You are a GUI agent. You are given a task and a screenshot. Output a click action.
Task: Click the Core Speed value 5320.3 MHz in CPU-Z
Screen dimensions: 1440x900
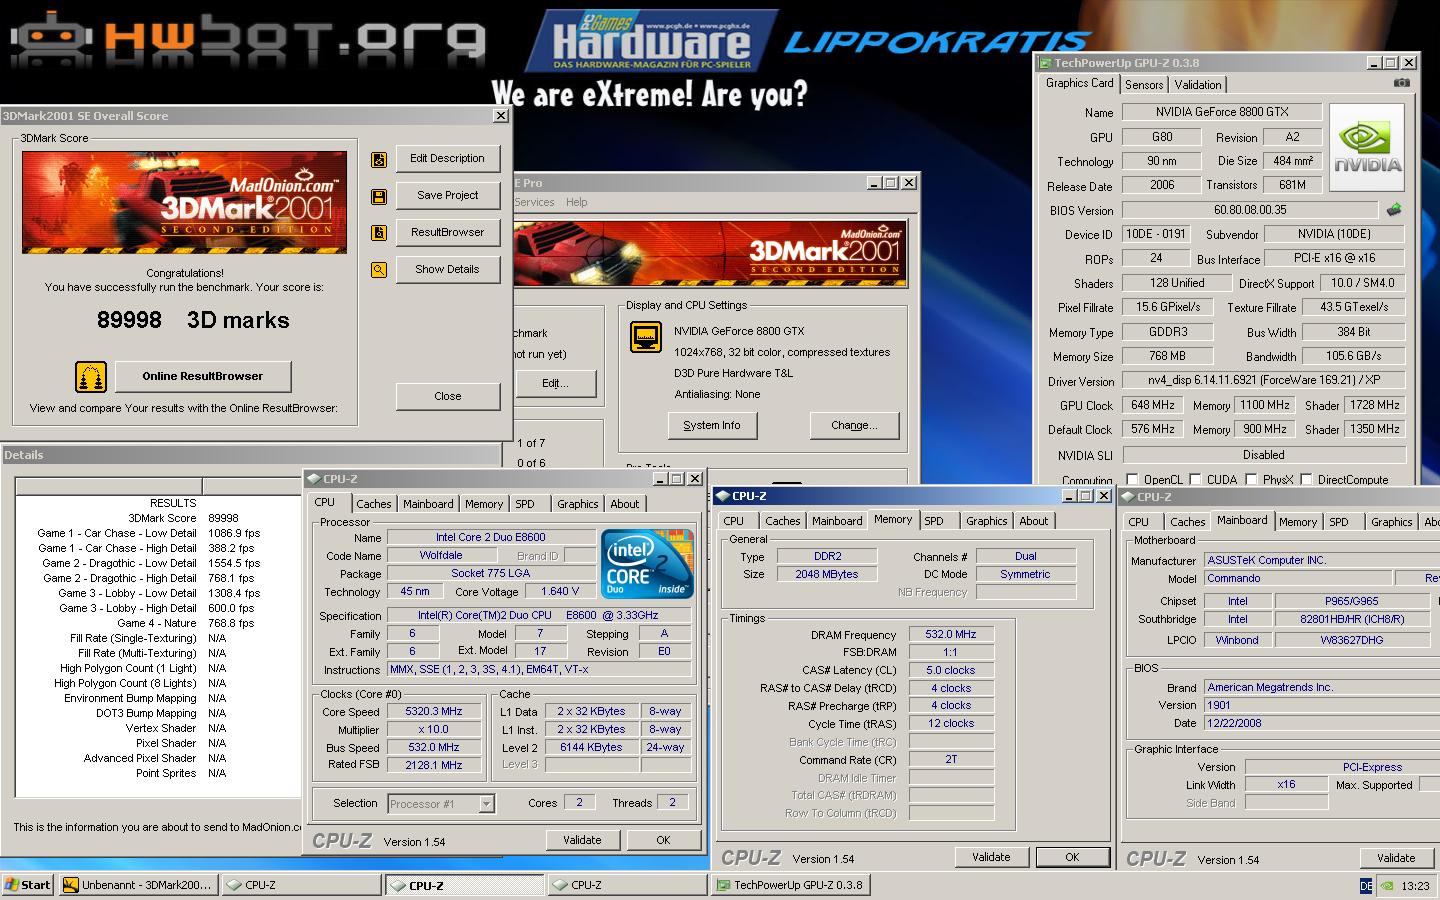click(434, 712)
